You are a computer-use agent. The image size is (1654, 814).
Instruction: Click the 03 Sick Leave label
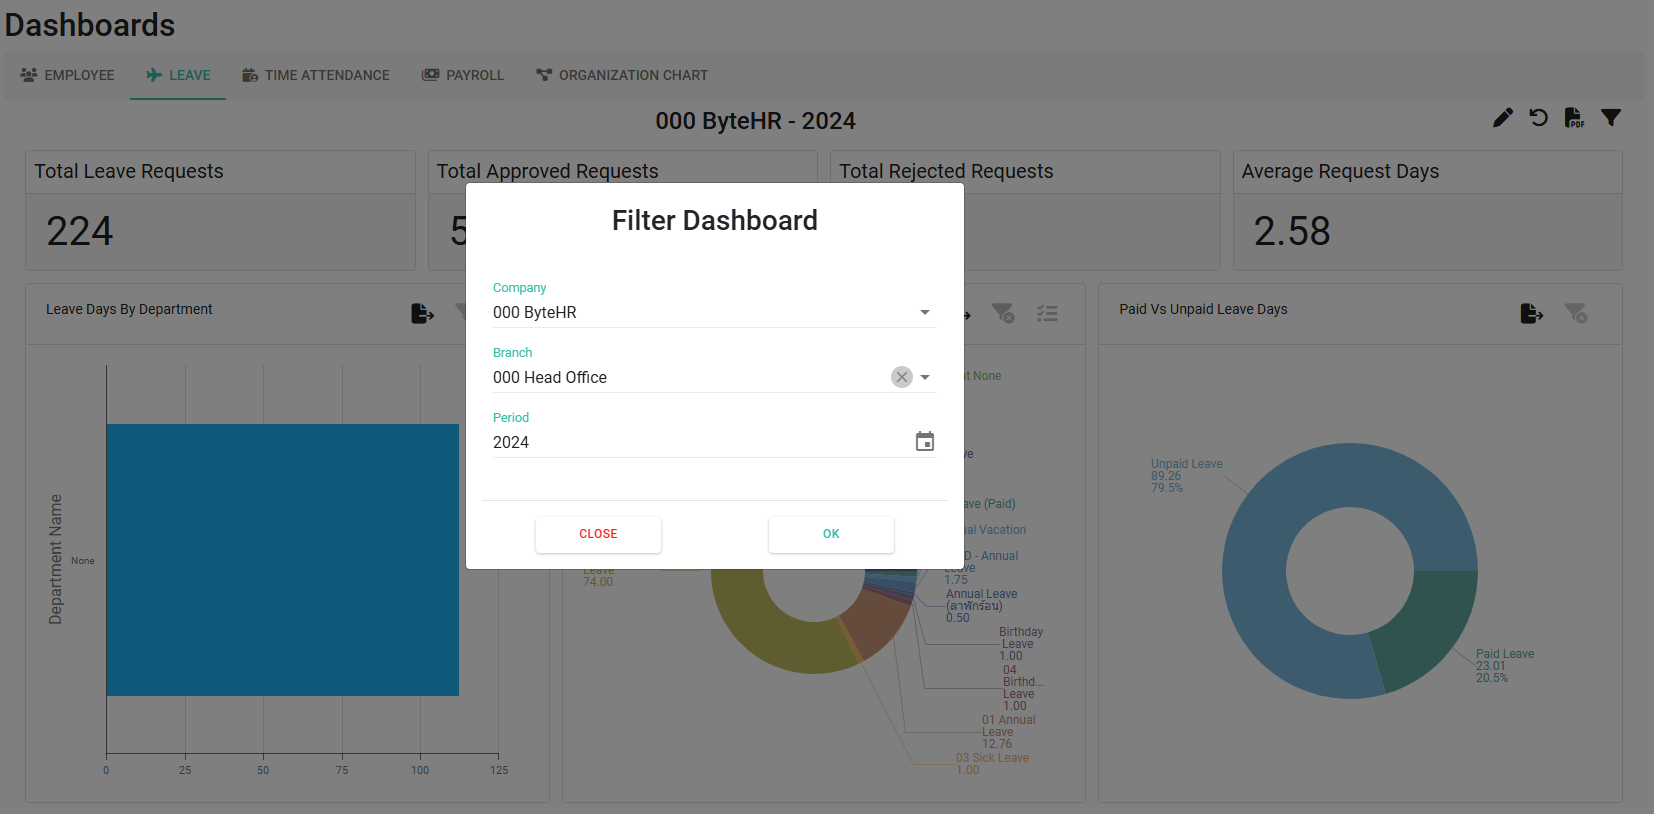pos(992,764)
